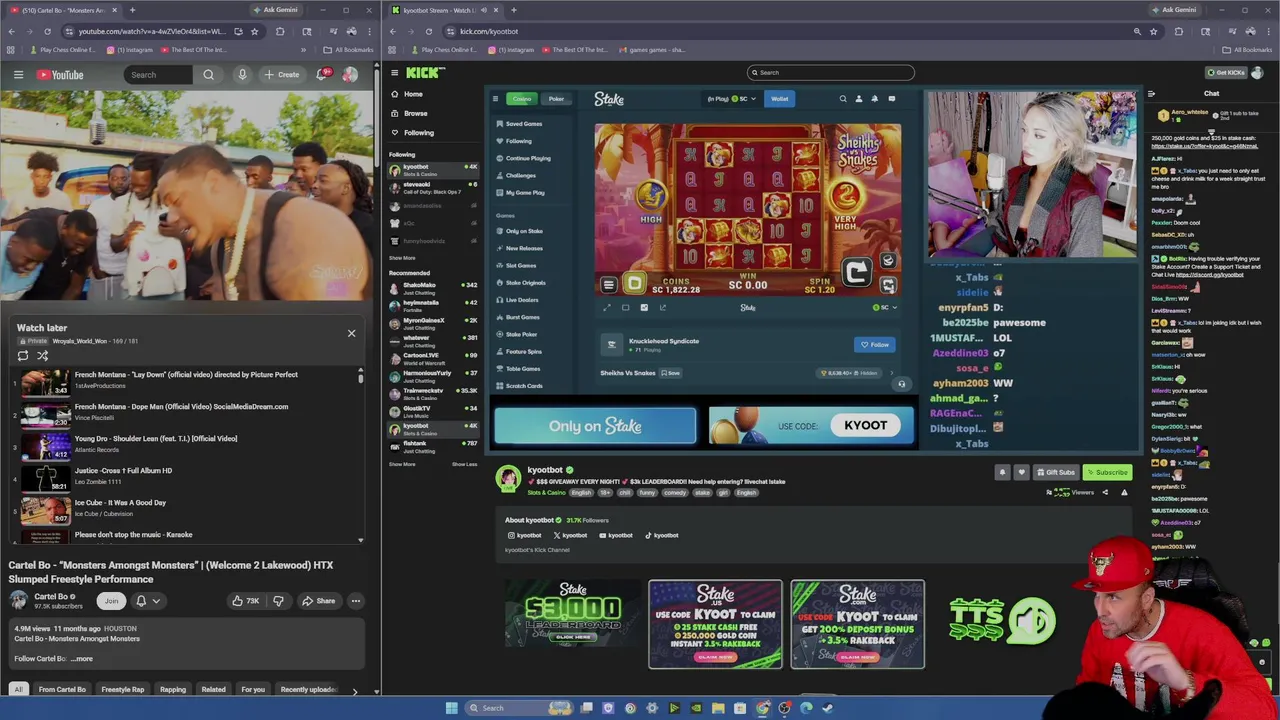The height and width of the screenshot is (720, 1280).
Task: Expand video description with ...more
Action: tap(82, 659)
